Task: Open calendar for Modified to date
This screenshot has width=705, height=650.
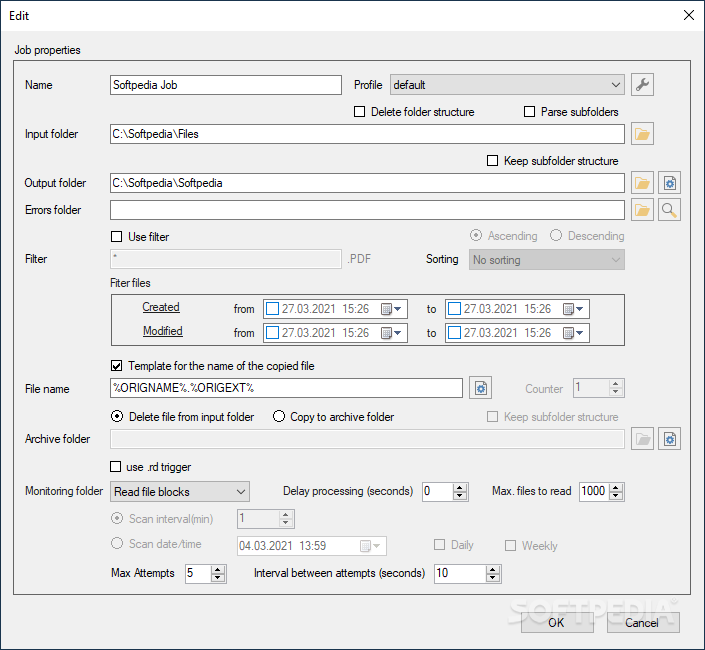Action: [x=573, y=333]
